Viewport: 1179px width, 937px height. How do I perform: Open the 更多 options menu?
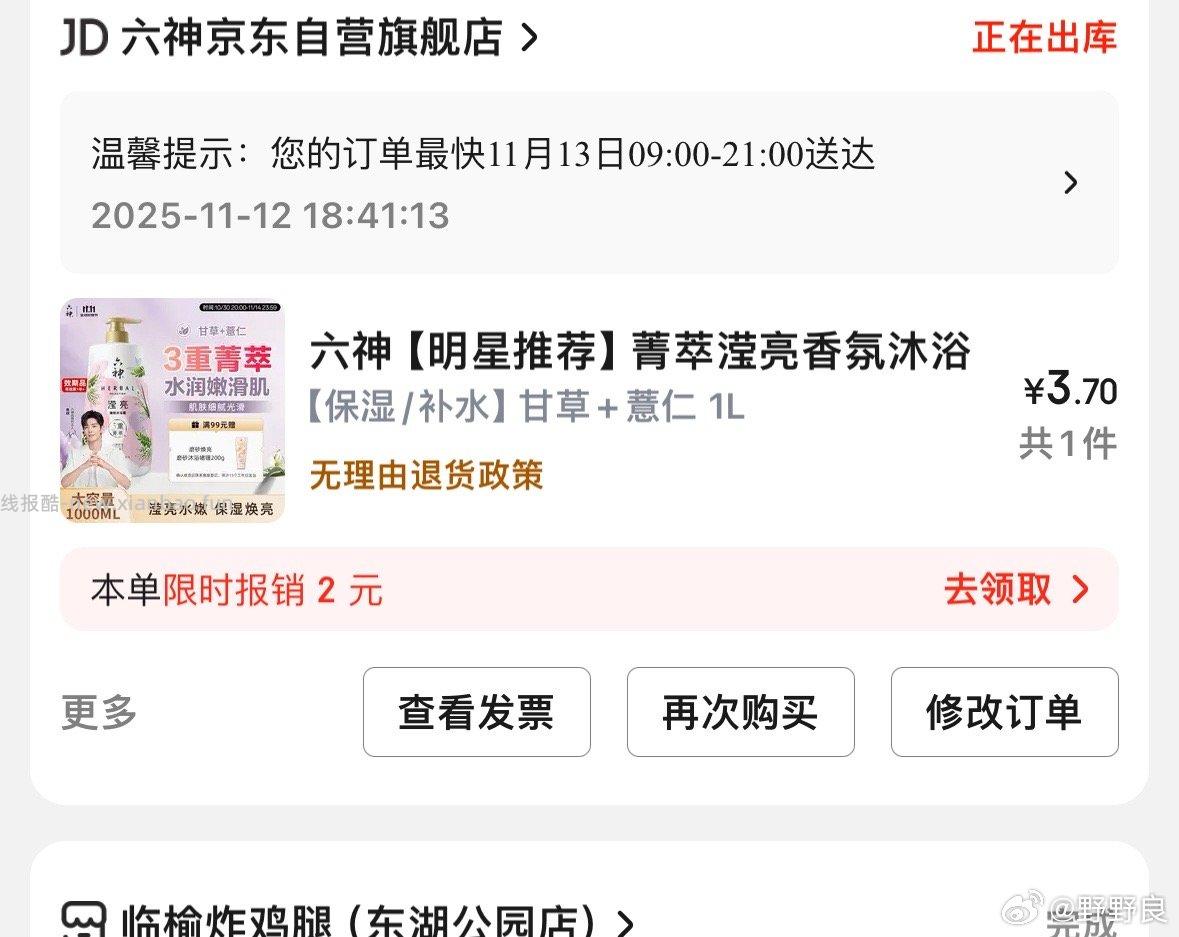click(x=99, y=711)
